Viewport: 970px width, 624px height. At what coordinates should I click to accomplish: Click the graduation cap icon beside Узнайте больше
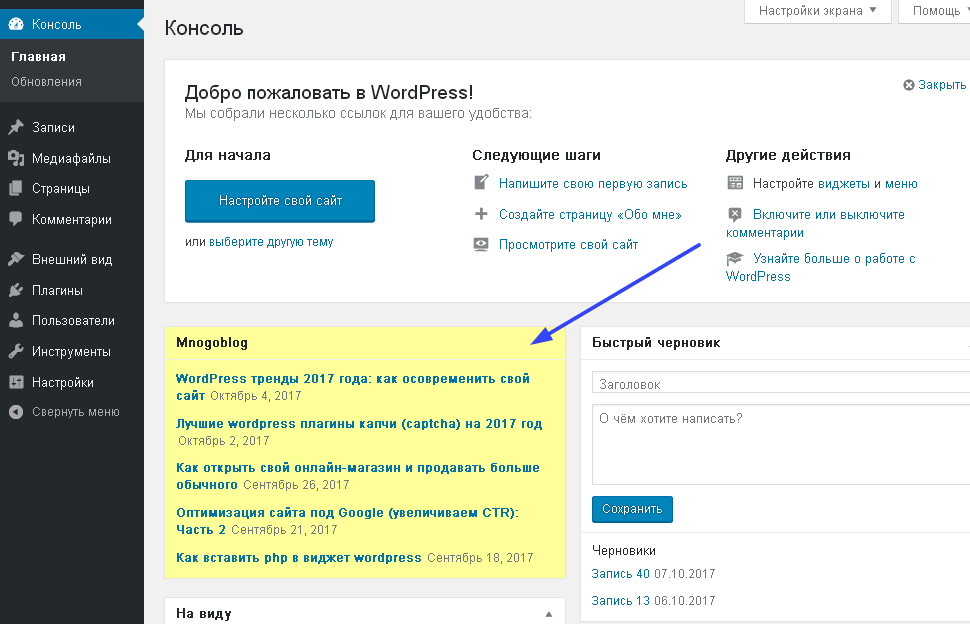(735, 258)
